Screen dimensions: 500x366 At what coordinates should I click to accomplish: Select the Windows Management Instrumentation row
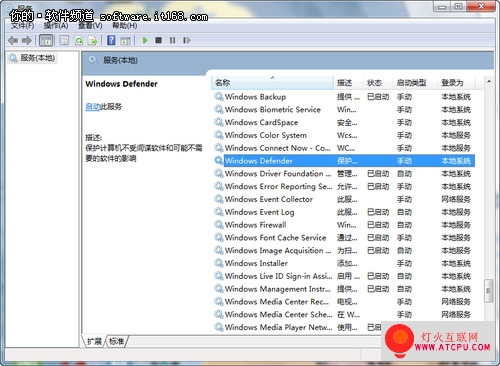pos(344,289)
